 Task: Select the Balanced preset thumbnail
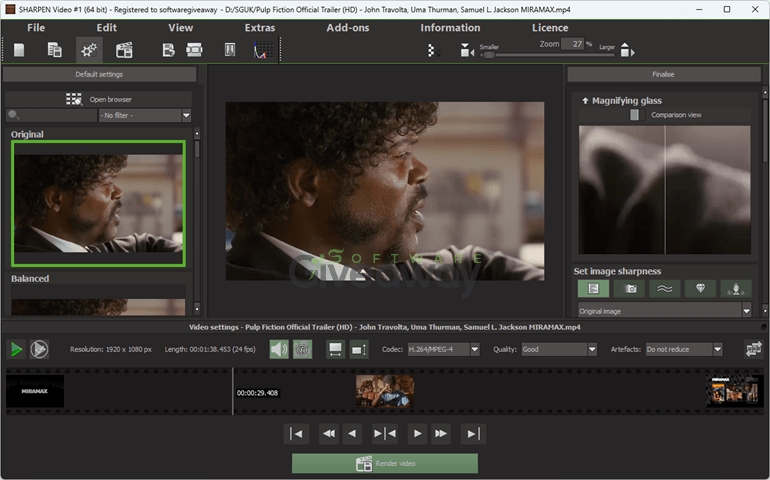(98, 300)
